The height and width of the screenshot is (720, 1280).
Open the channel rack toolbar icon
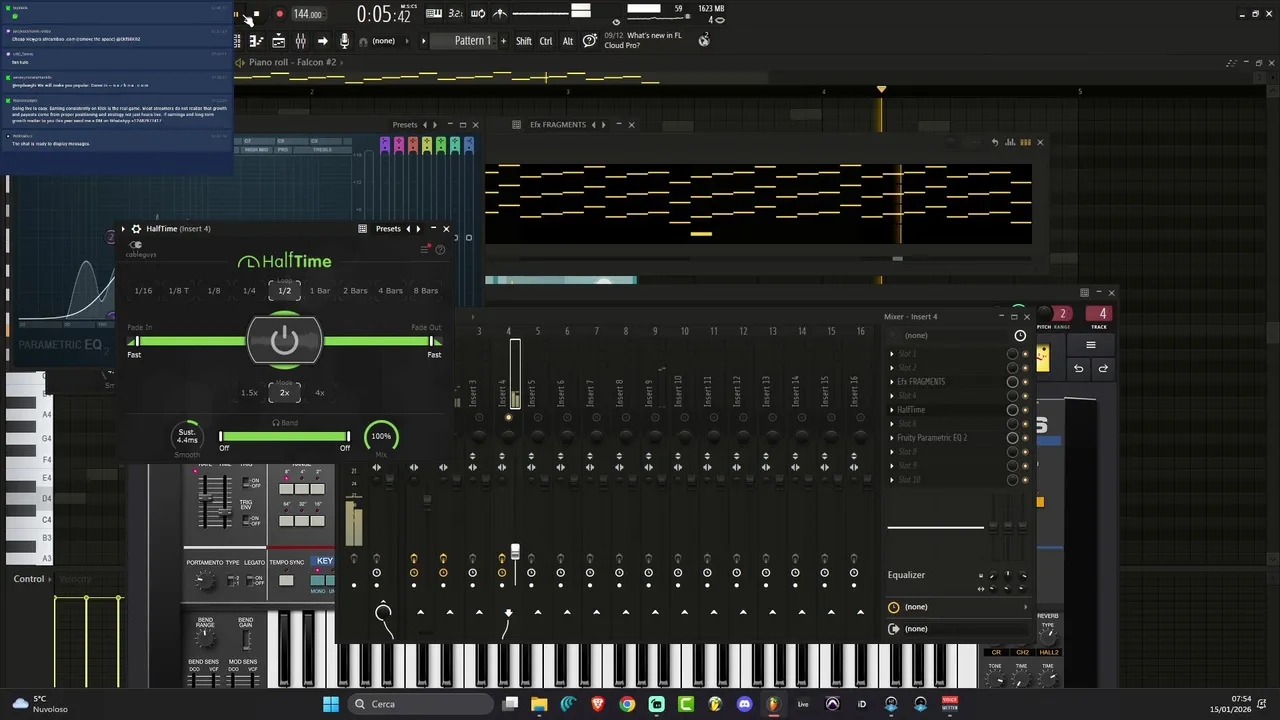pos(278,41)
